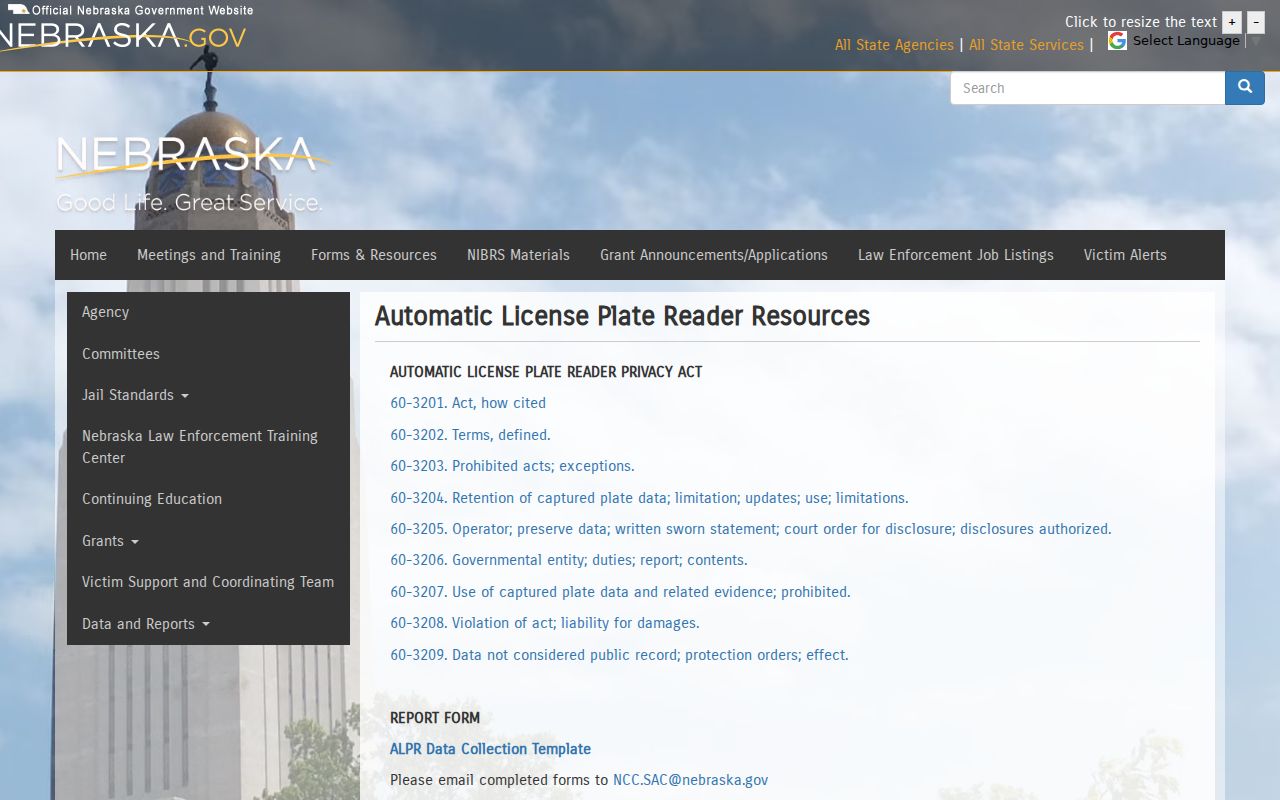Open Law Enforcement Job Listings
The image size is (1280, 800).
[x=956, y=255]
